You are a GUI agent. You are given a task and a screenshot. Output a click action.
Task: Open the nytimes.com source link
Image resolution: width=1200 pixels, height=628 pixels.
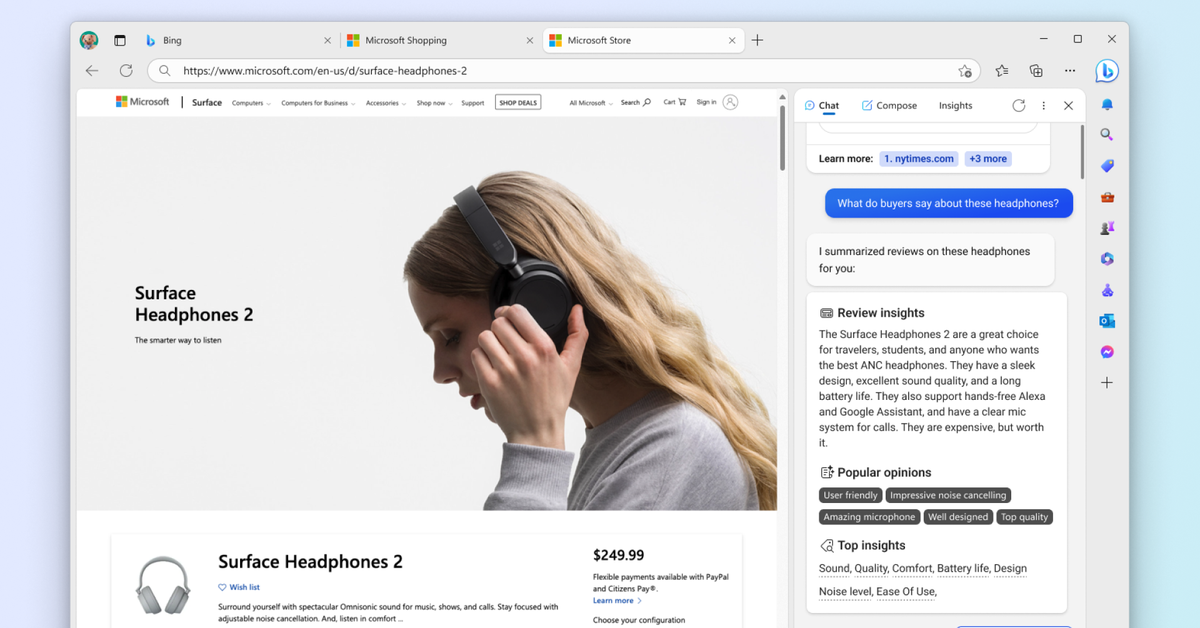pyautogui.click(x=919, y=159)
